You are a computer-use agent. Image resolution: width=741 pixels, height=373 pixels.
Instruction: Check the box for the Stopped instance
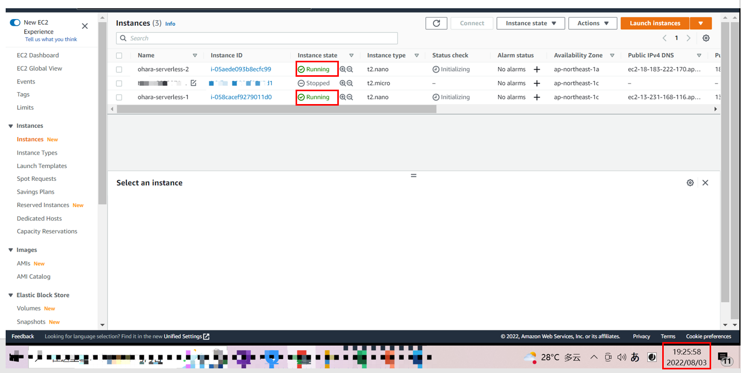[119, 83]
